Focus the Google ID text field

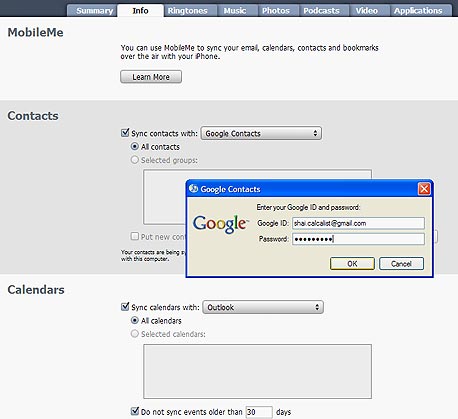[x=358, y=223]
